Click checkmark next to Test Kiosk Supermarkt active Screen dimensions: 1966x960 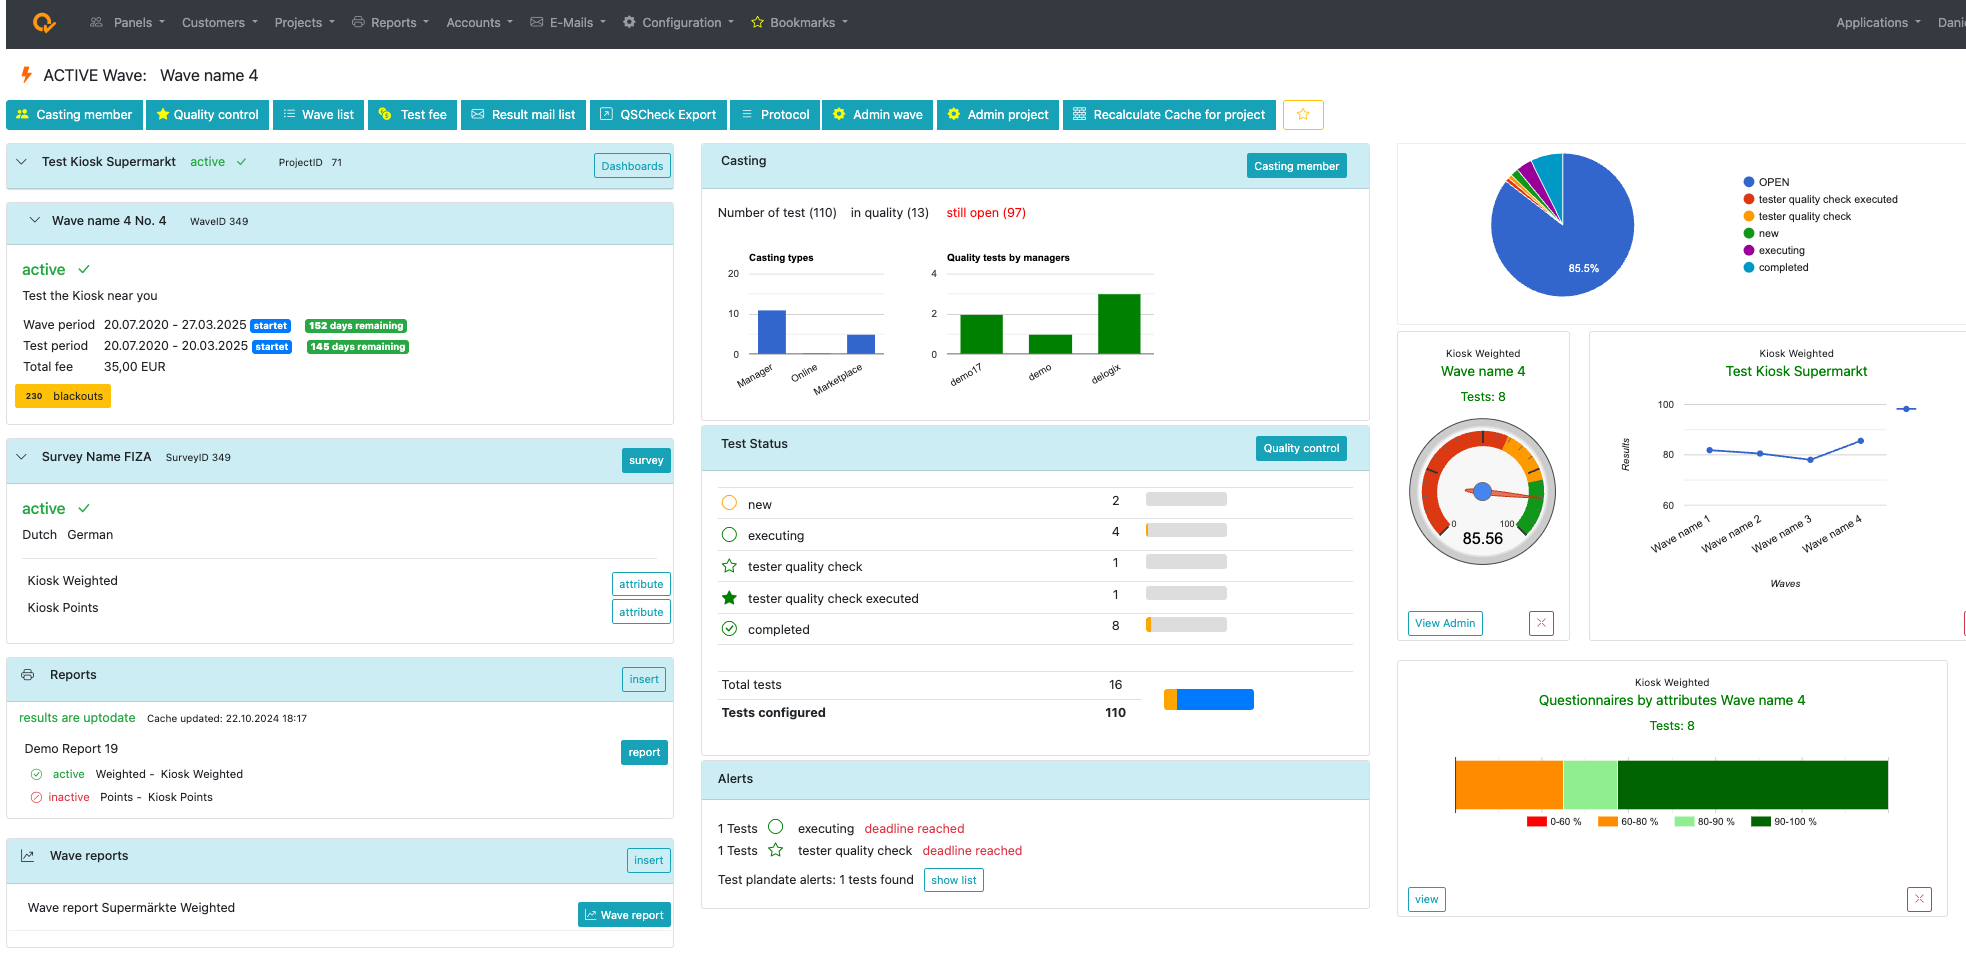[241, 162]
